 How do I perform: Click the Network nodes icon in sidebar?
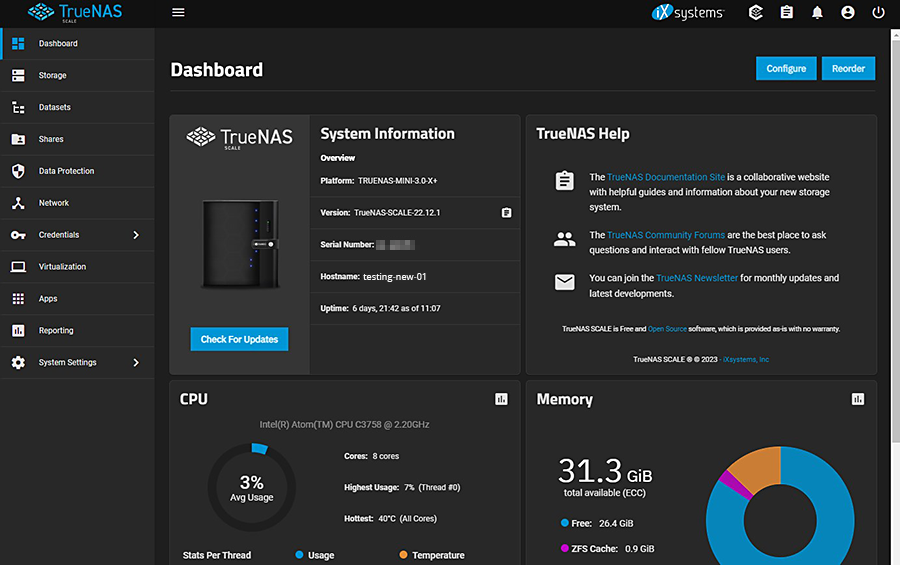[x=18, y=203]
